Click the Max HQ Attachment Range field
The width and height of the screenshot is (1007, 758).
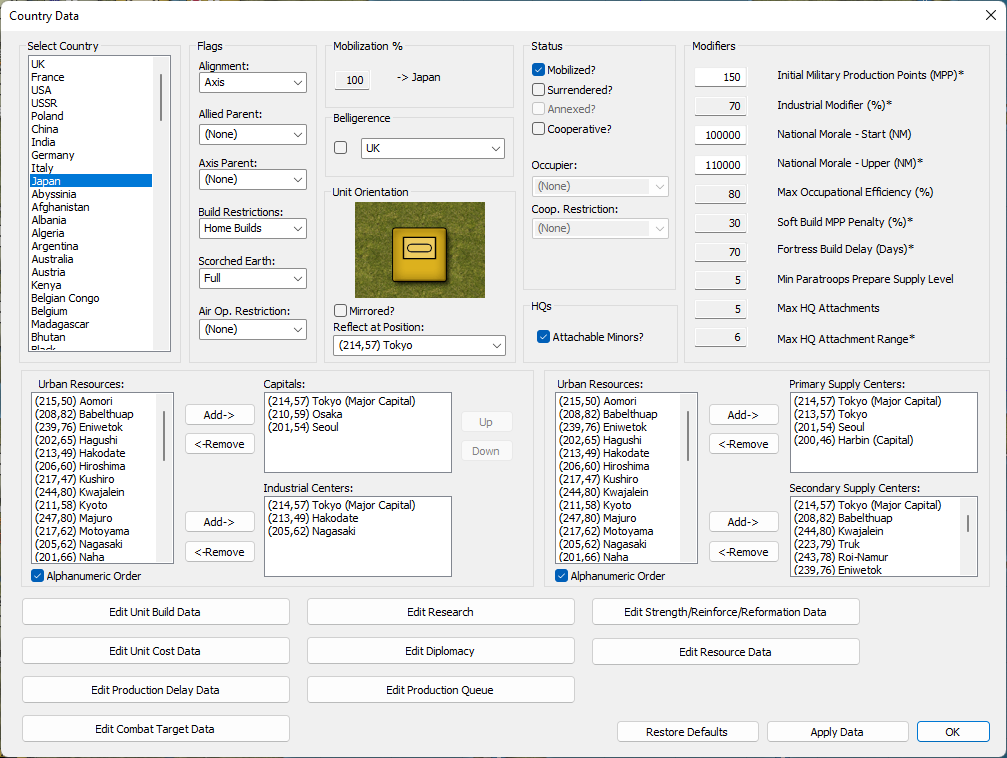[x=721, y=337]
